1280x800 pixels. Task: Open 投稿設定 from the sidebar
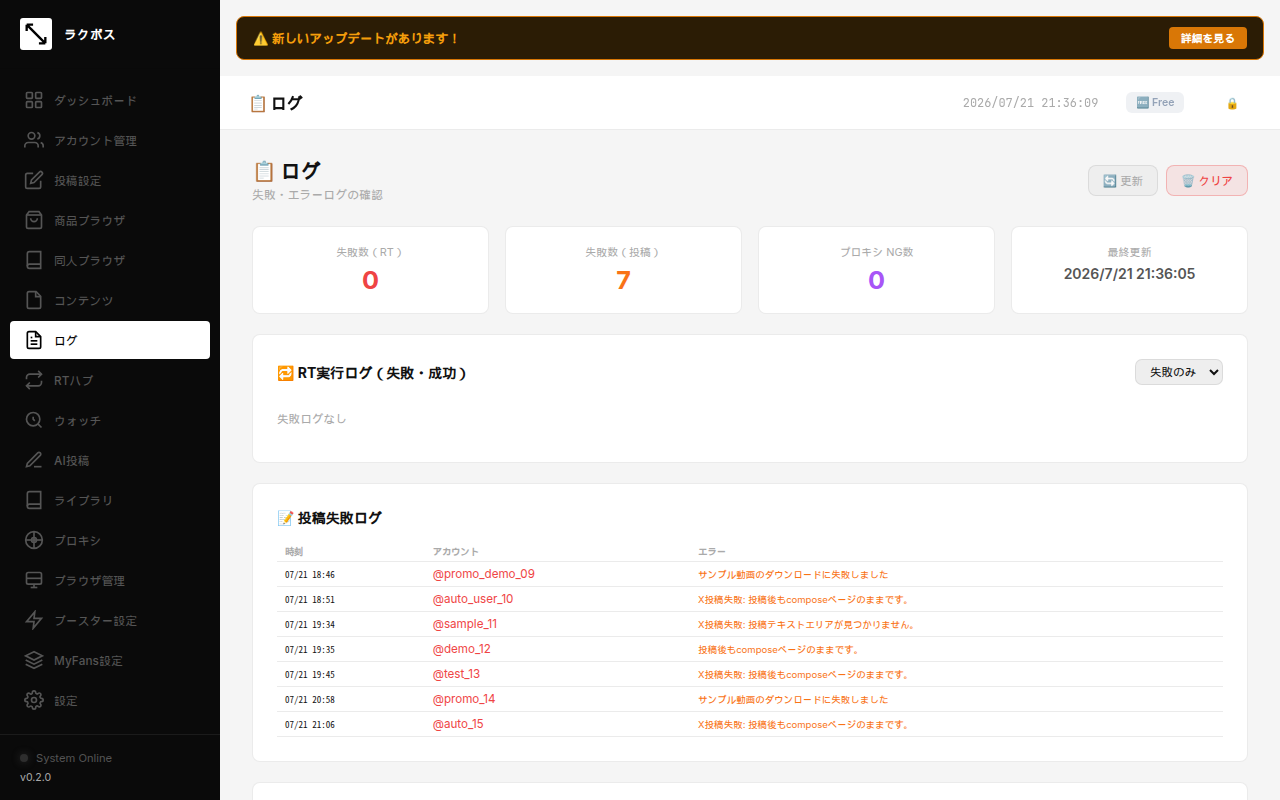[x=110, y=180]
